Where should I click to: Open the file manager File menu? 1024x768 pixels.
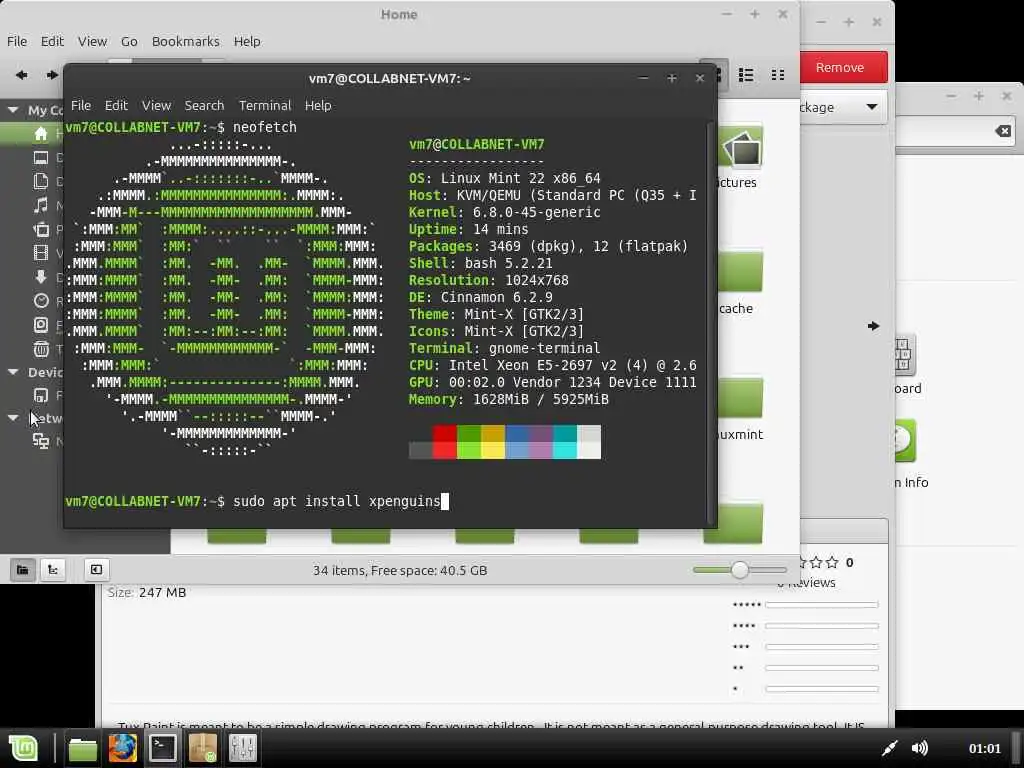pyautogui.click(x=17, y=41)
